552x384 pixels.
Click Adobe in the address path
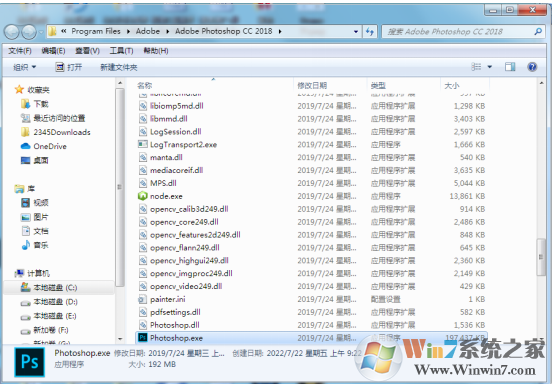pos(148,31)
